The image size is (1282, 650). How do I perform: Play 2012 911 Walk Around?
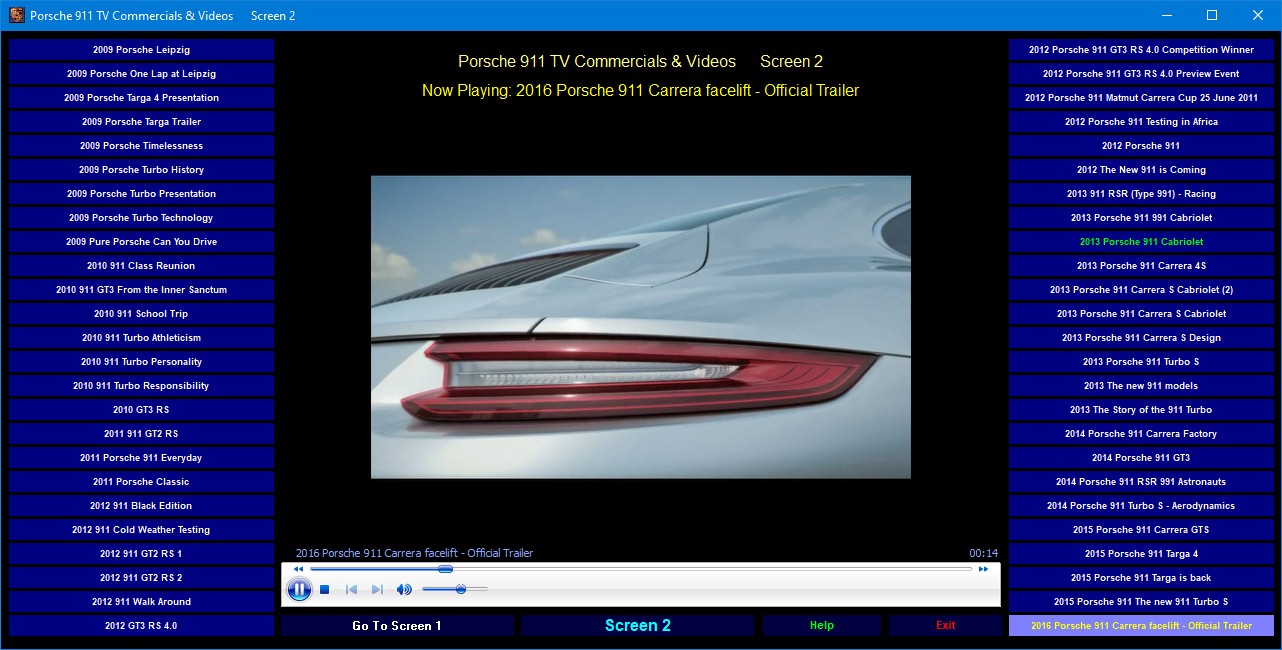(x=141, y=602)
